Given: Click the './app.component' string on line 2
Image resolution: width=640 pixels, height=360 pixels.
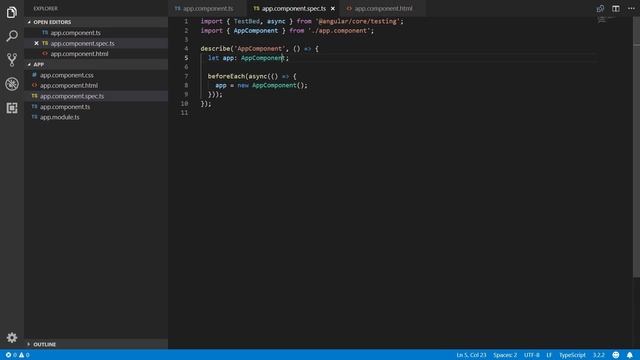Looking at the screenshot, I should 339,31.
